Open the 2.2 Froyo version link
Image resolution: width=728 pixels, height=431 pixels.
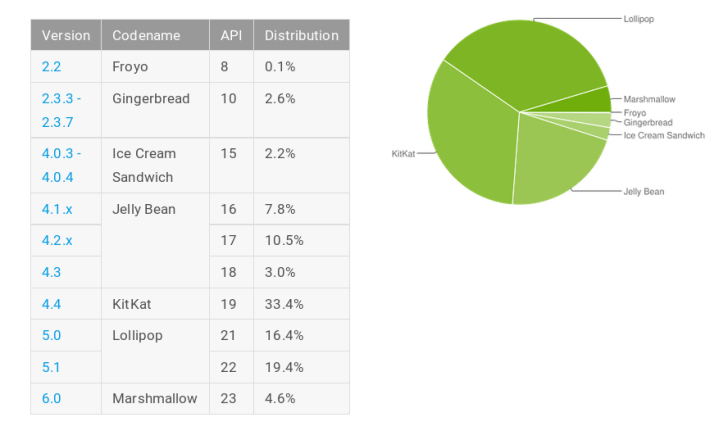[x=51, y=67]
